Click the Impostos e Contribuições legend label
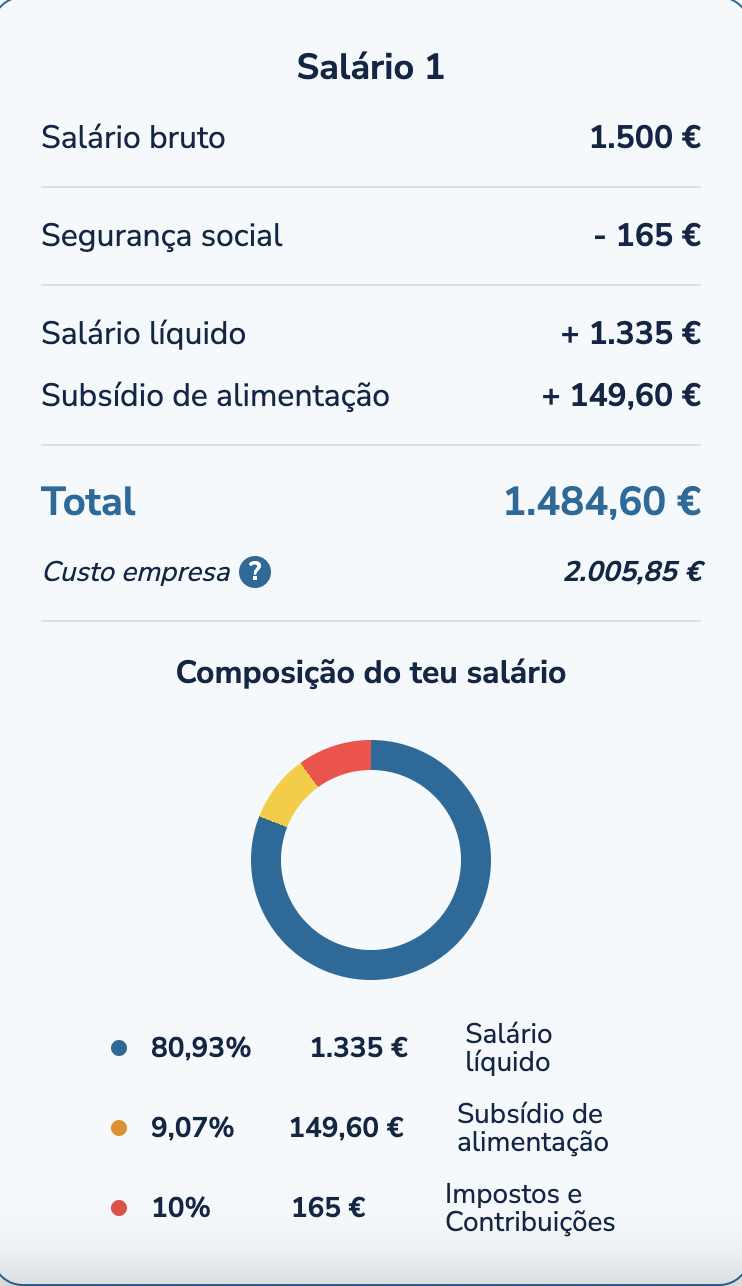 530,1208
